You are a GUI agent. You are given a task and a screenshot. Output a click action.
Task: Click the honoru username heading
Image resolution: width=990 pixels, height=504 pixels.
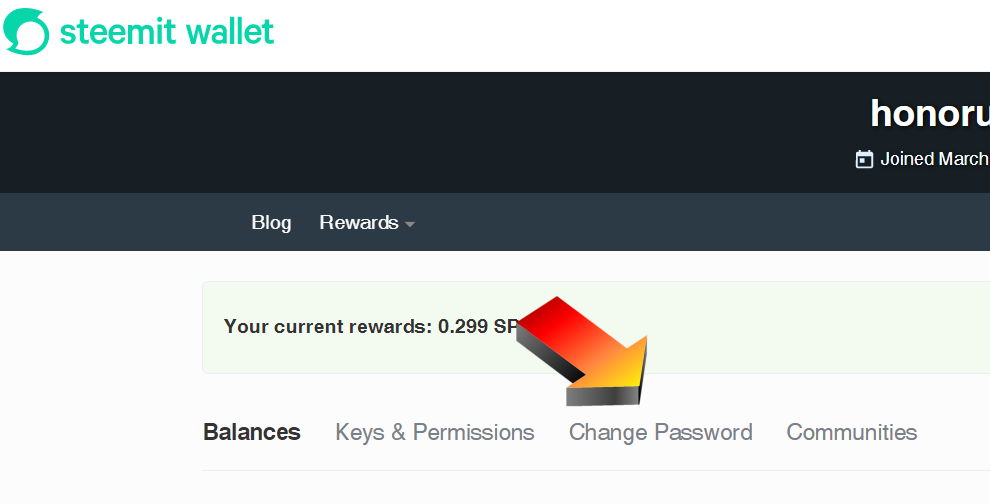pos(930,114)
